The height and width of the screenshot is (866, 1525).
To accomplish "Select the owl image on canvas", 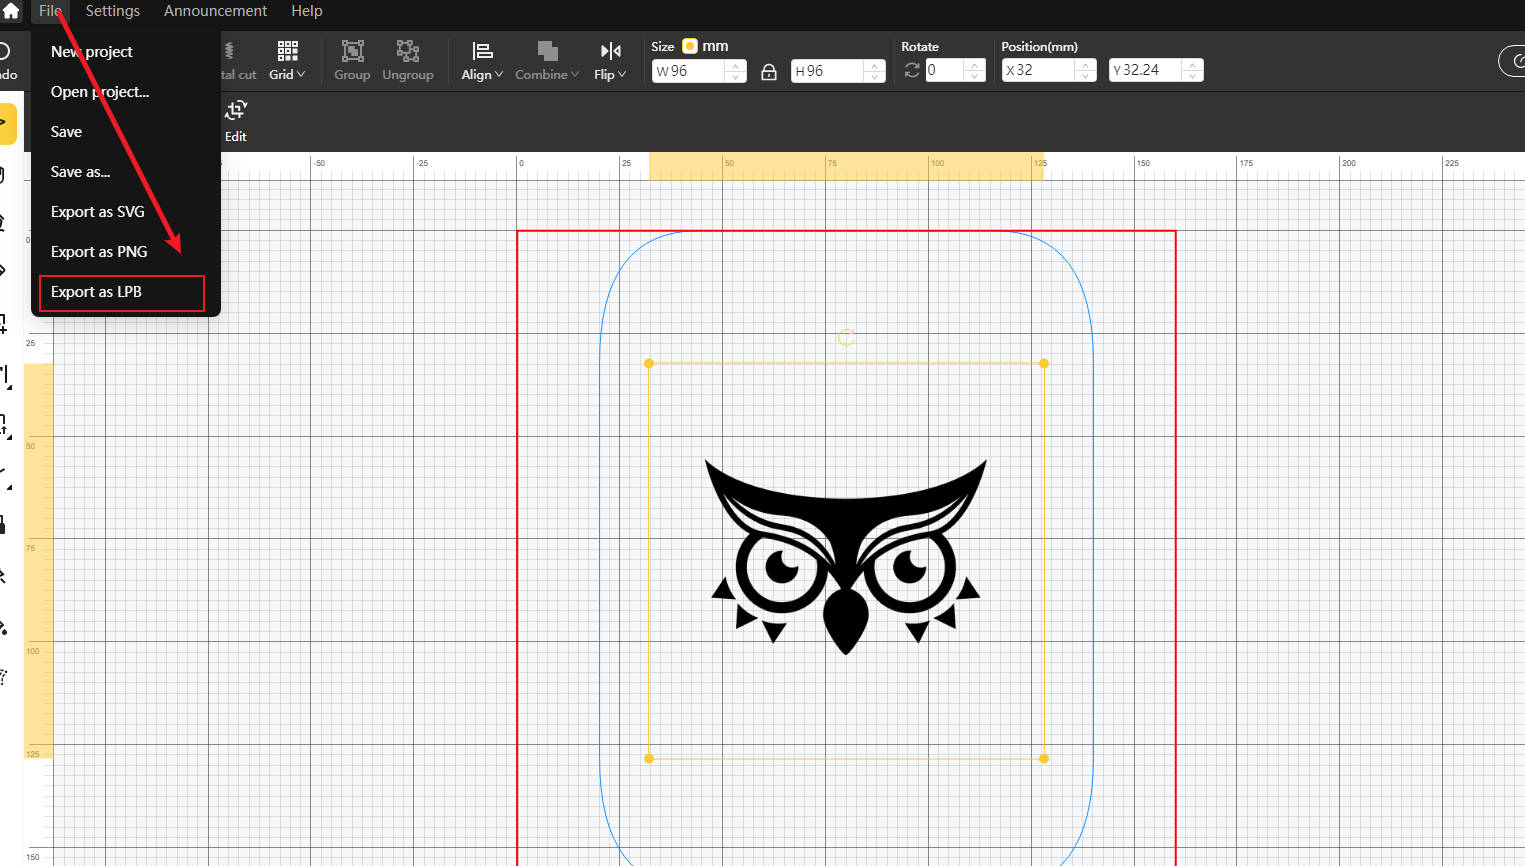I will click(x=846, y=556).
